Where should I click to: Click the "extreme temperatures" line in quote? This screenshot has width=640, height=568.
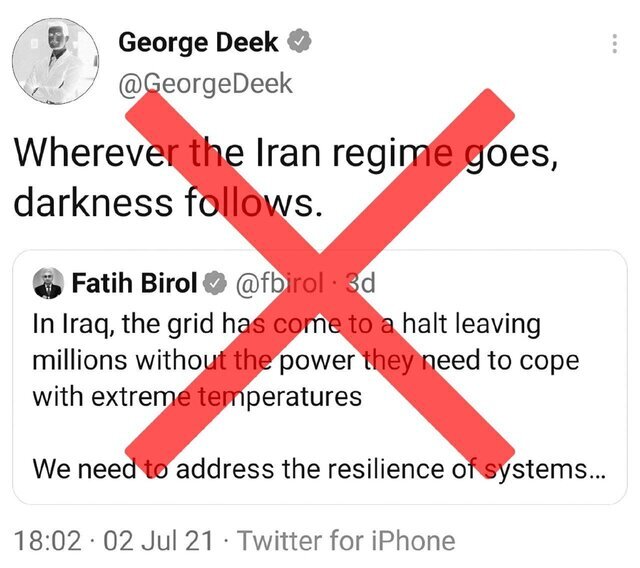coord(197,395)
